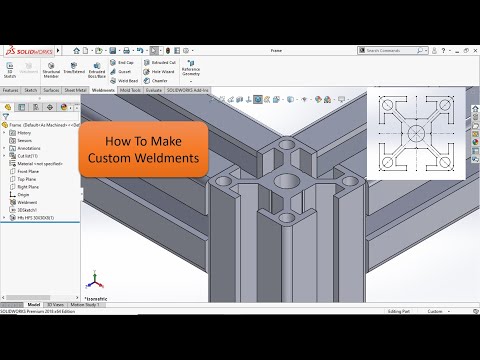Insert a Gusset feature
The width and height of the screenshot is (480, 360).
pyautogui.click(x=121, y=72)
